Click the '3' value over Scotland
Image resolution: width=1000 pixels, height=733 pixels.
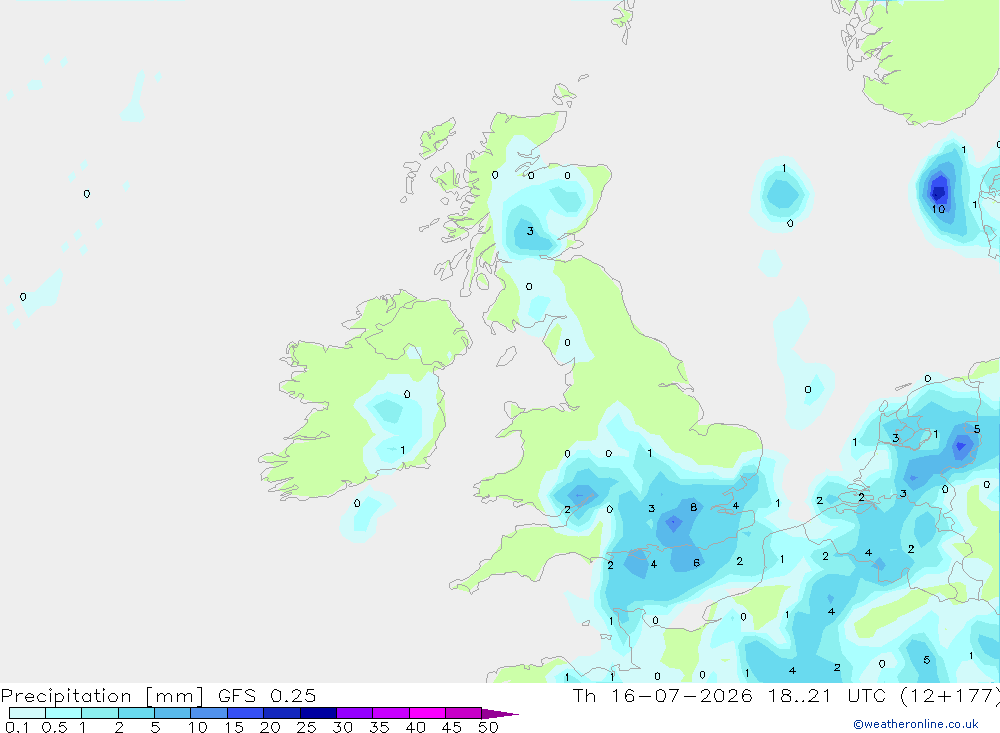530,231
